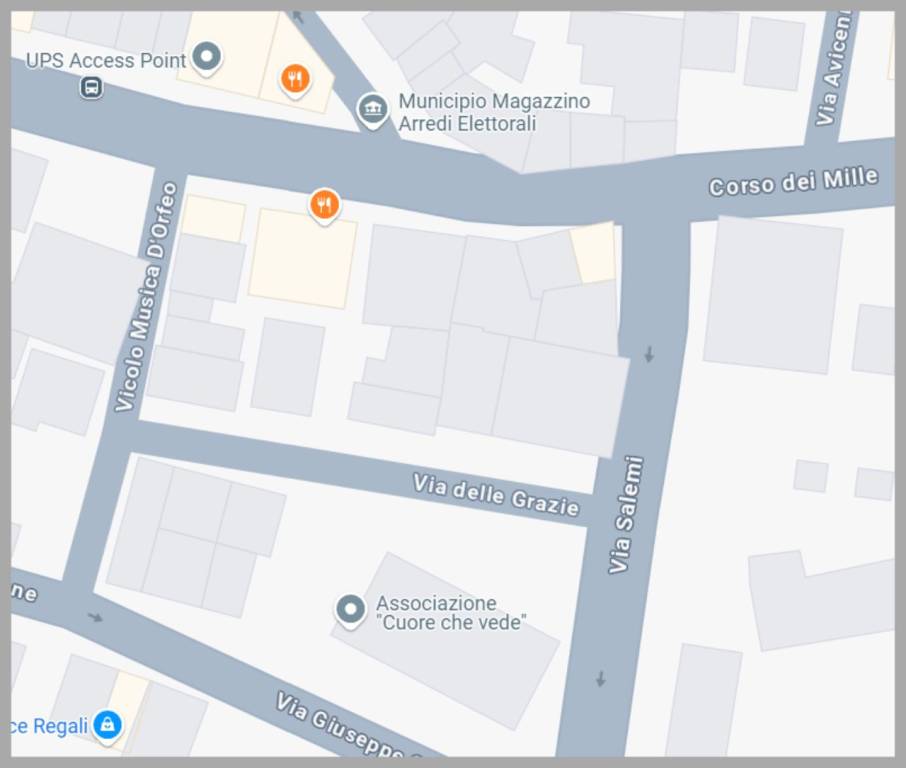Click the blue Regali shop label
This screenshot has width=906, height=768.
(50, 726)
